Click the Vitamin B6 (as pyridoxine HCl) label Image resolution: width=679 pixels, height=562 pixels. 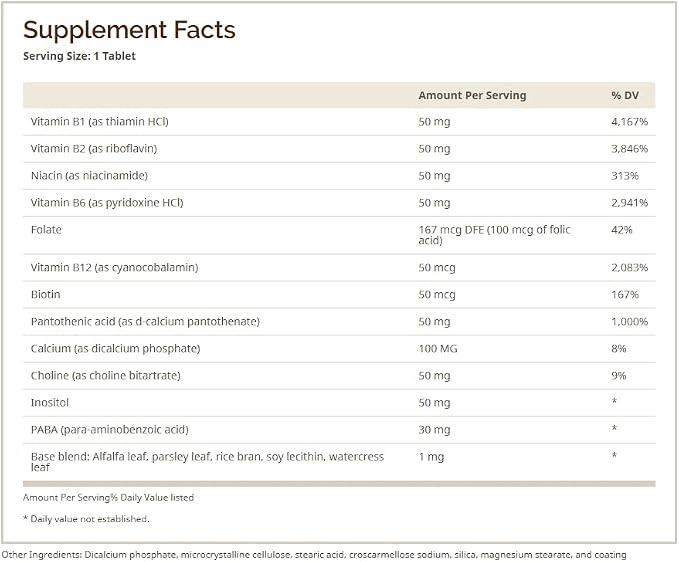pyautogui.click(x=107, y=203)
